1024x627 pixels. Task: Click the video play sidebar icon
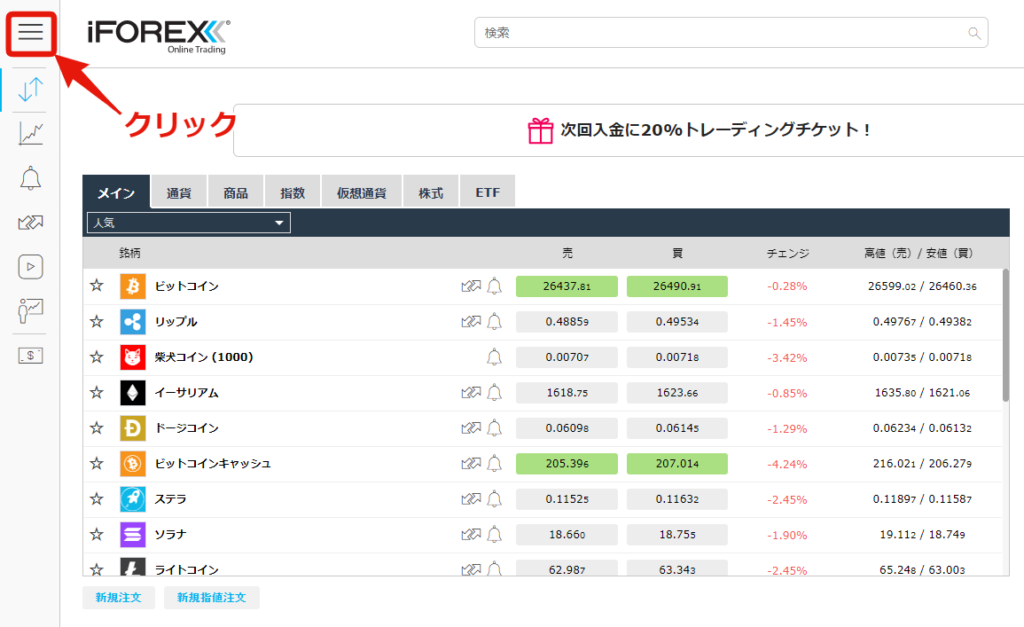[30, 266]
